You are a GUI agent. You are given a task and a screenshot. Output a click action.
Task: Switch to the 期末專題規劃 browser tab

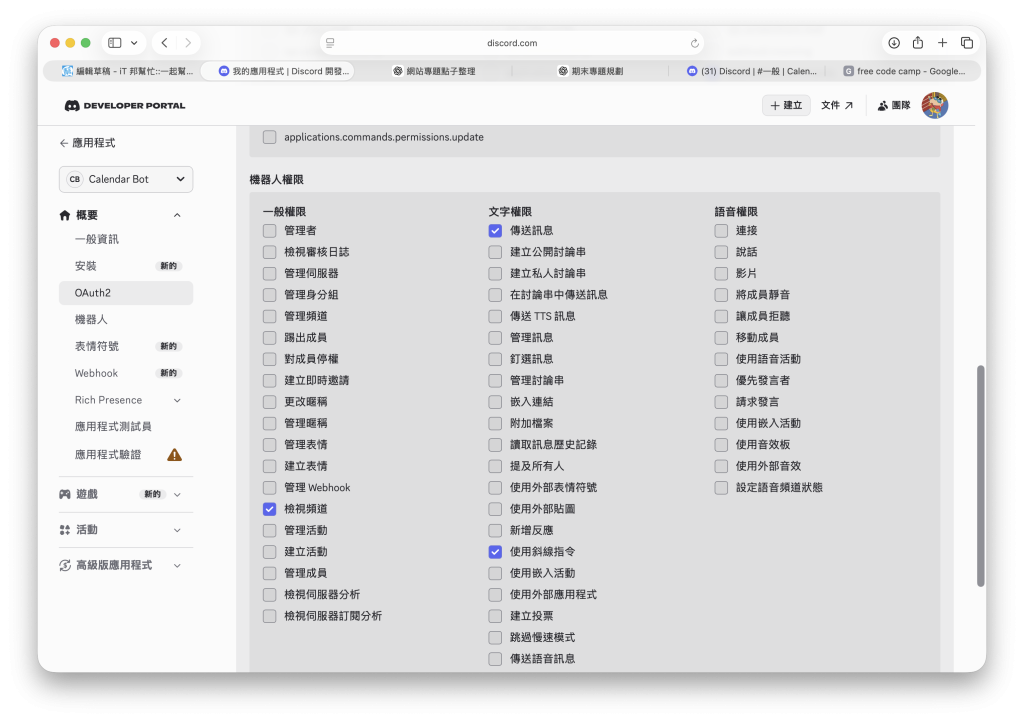click(x=590, y=71)
